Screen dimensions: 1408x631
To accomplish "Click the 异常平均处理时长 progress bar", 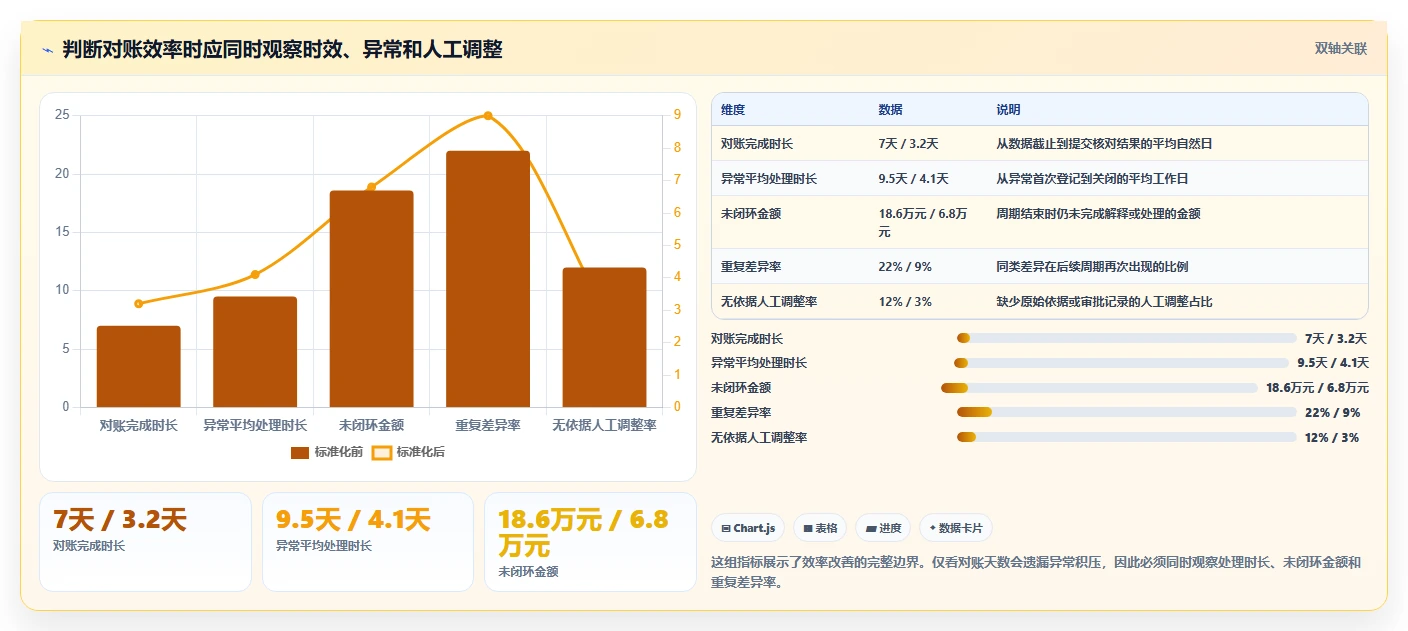I will point(1121,363).
